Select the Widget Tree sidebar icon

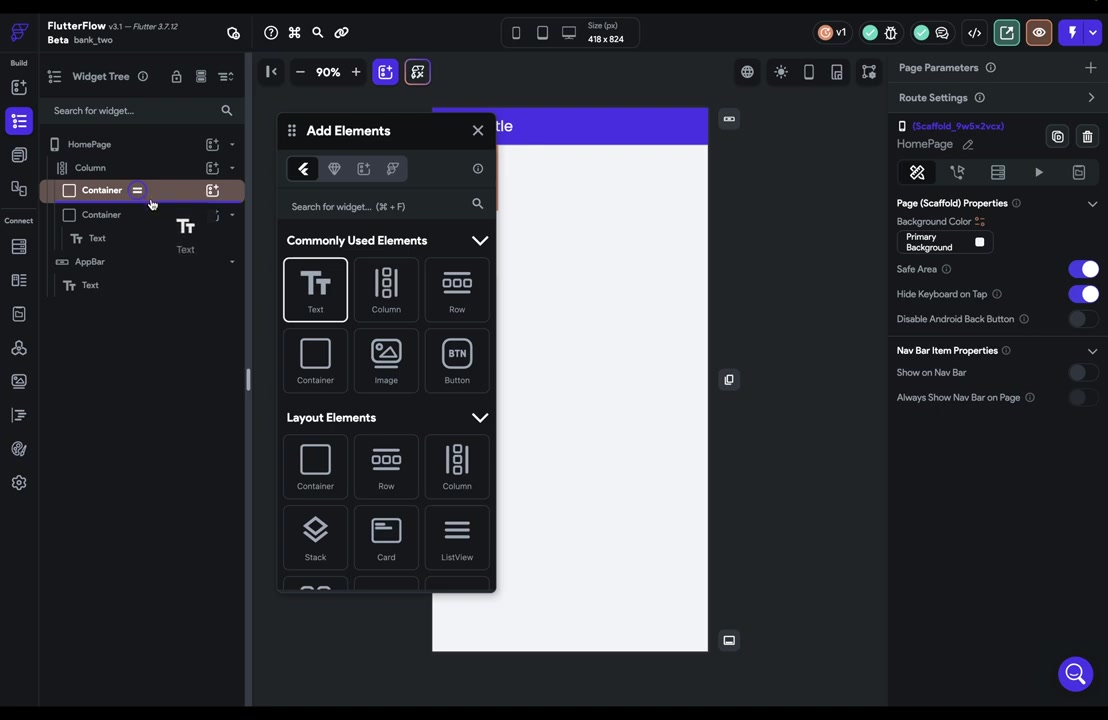tap(19, 122)
